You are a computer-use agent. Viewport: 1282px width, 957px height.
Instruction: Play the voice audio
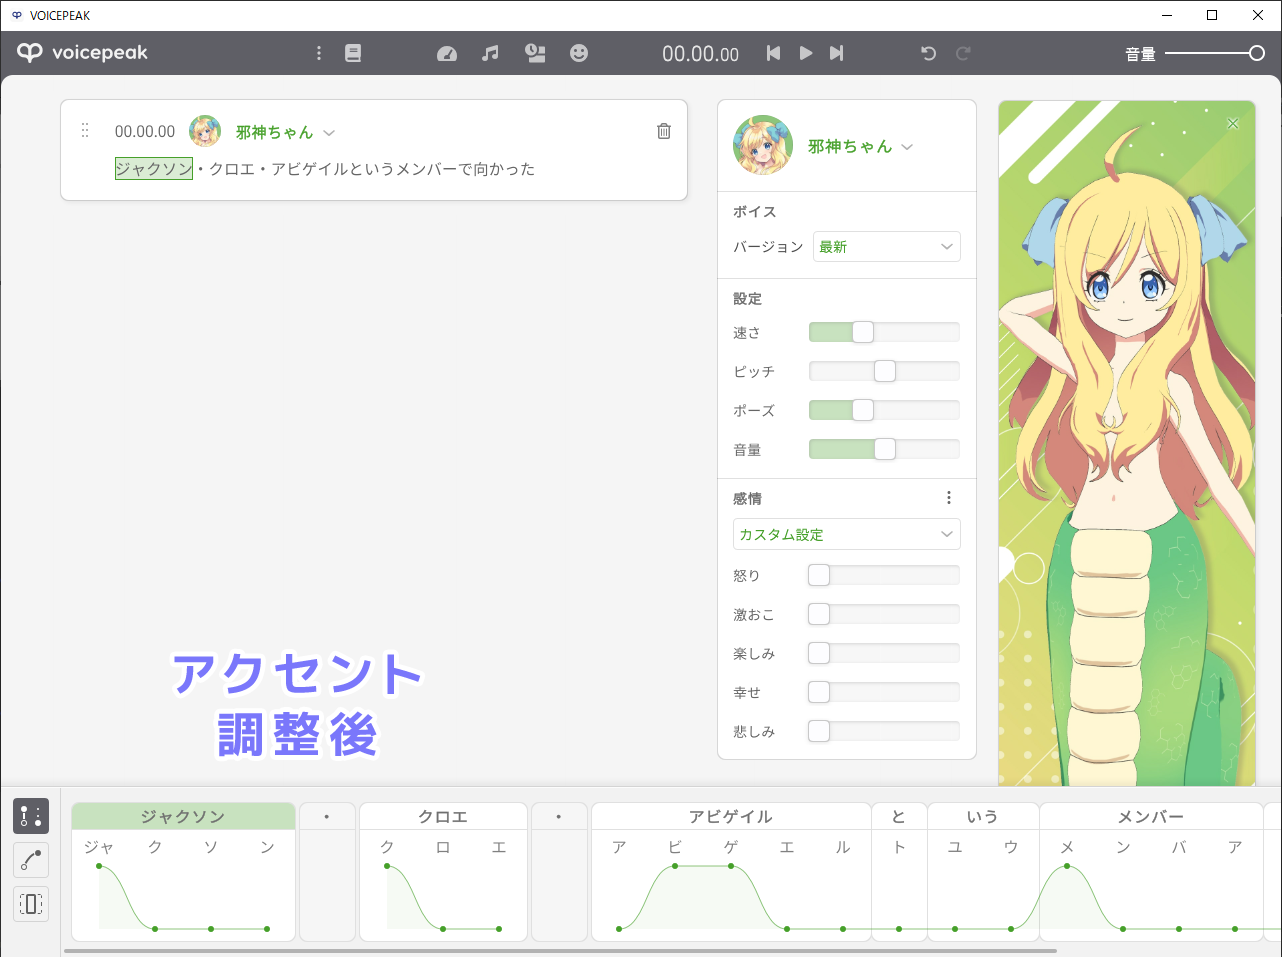pos(806,53)
